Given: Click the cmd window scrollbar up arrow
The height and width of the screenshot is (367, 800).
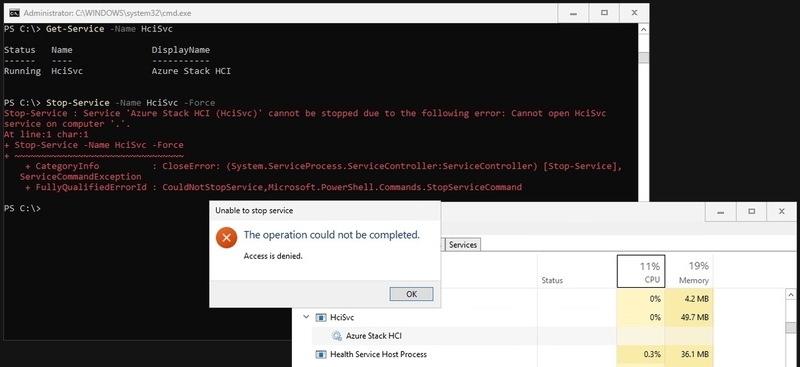Looking at the screenshot, I should coord(643,30).
